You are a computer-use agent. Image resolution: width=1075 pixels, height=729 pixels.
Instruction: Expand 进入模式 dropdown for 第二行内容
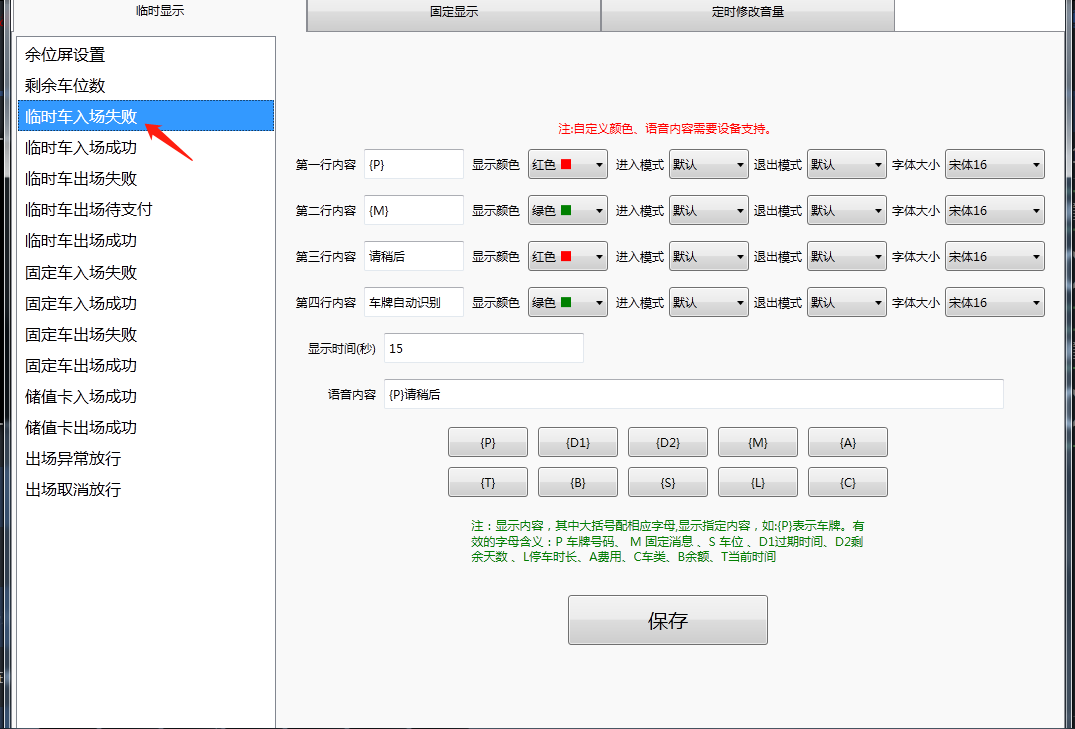708,211
